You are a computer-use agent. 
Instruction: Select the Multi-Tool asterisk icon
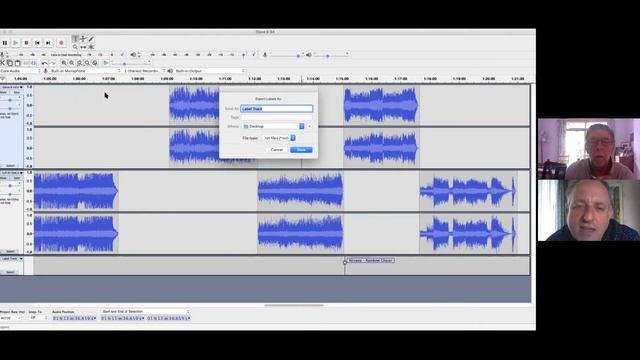click(x=91, y=47)
